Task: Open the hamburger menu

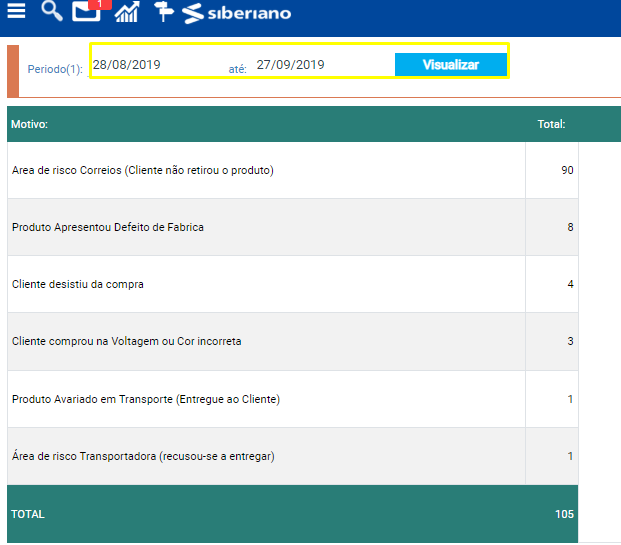Action: pos(16,11)
